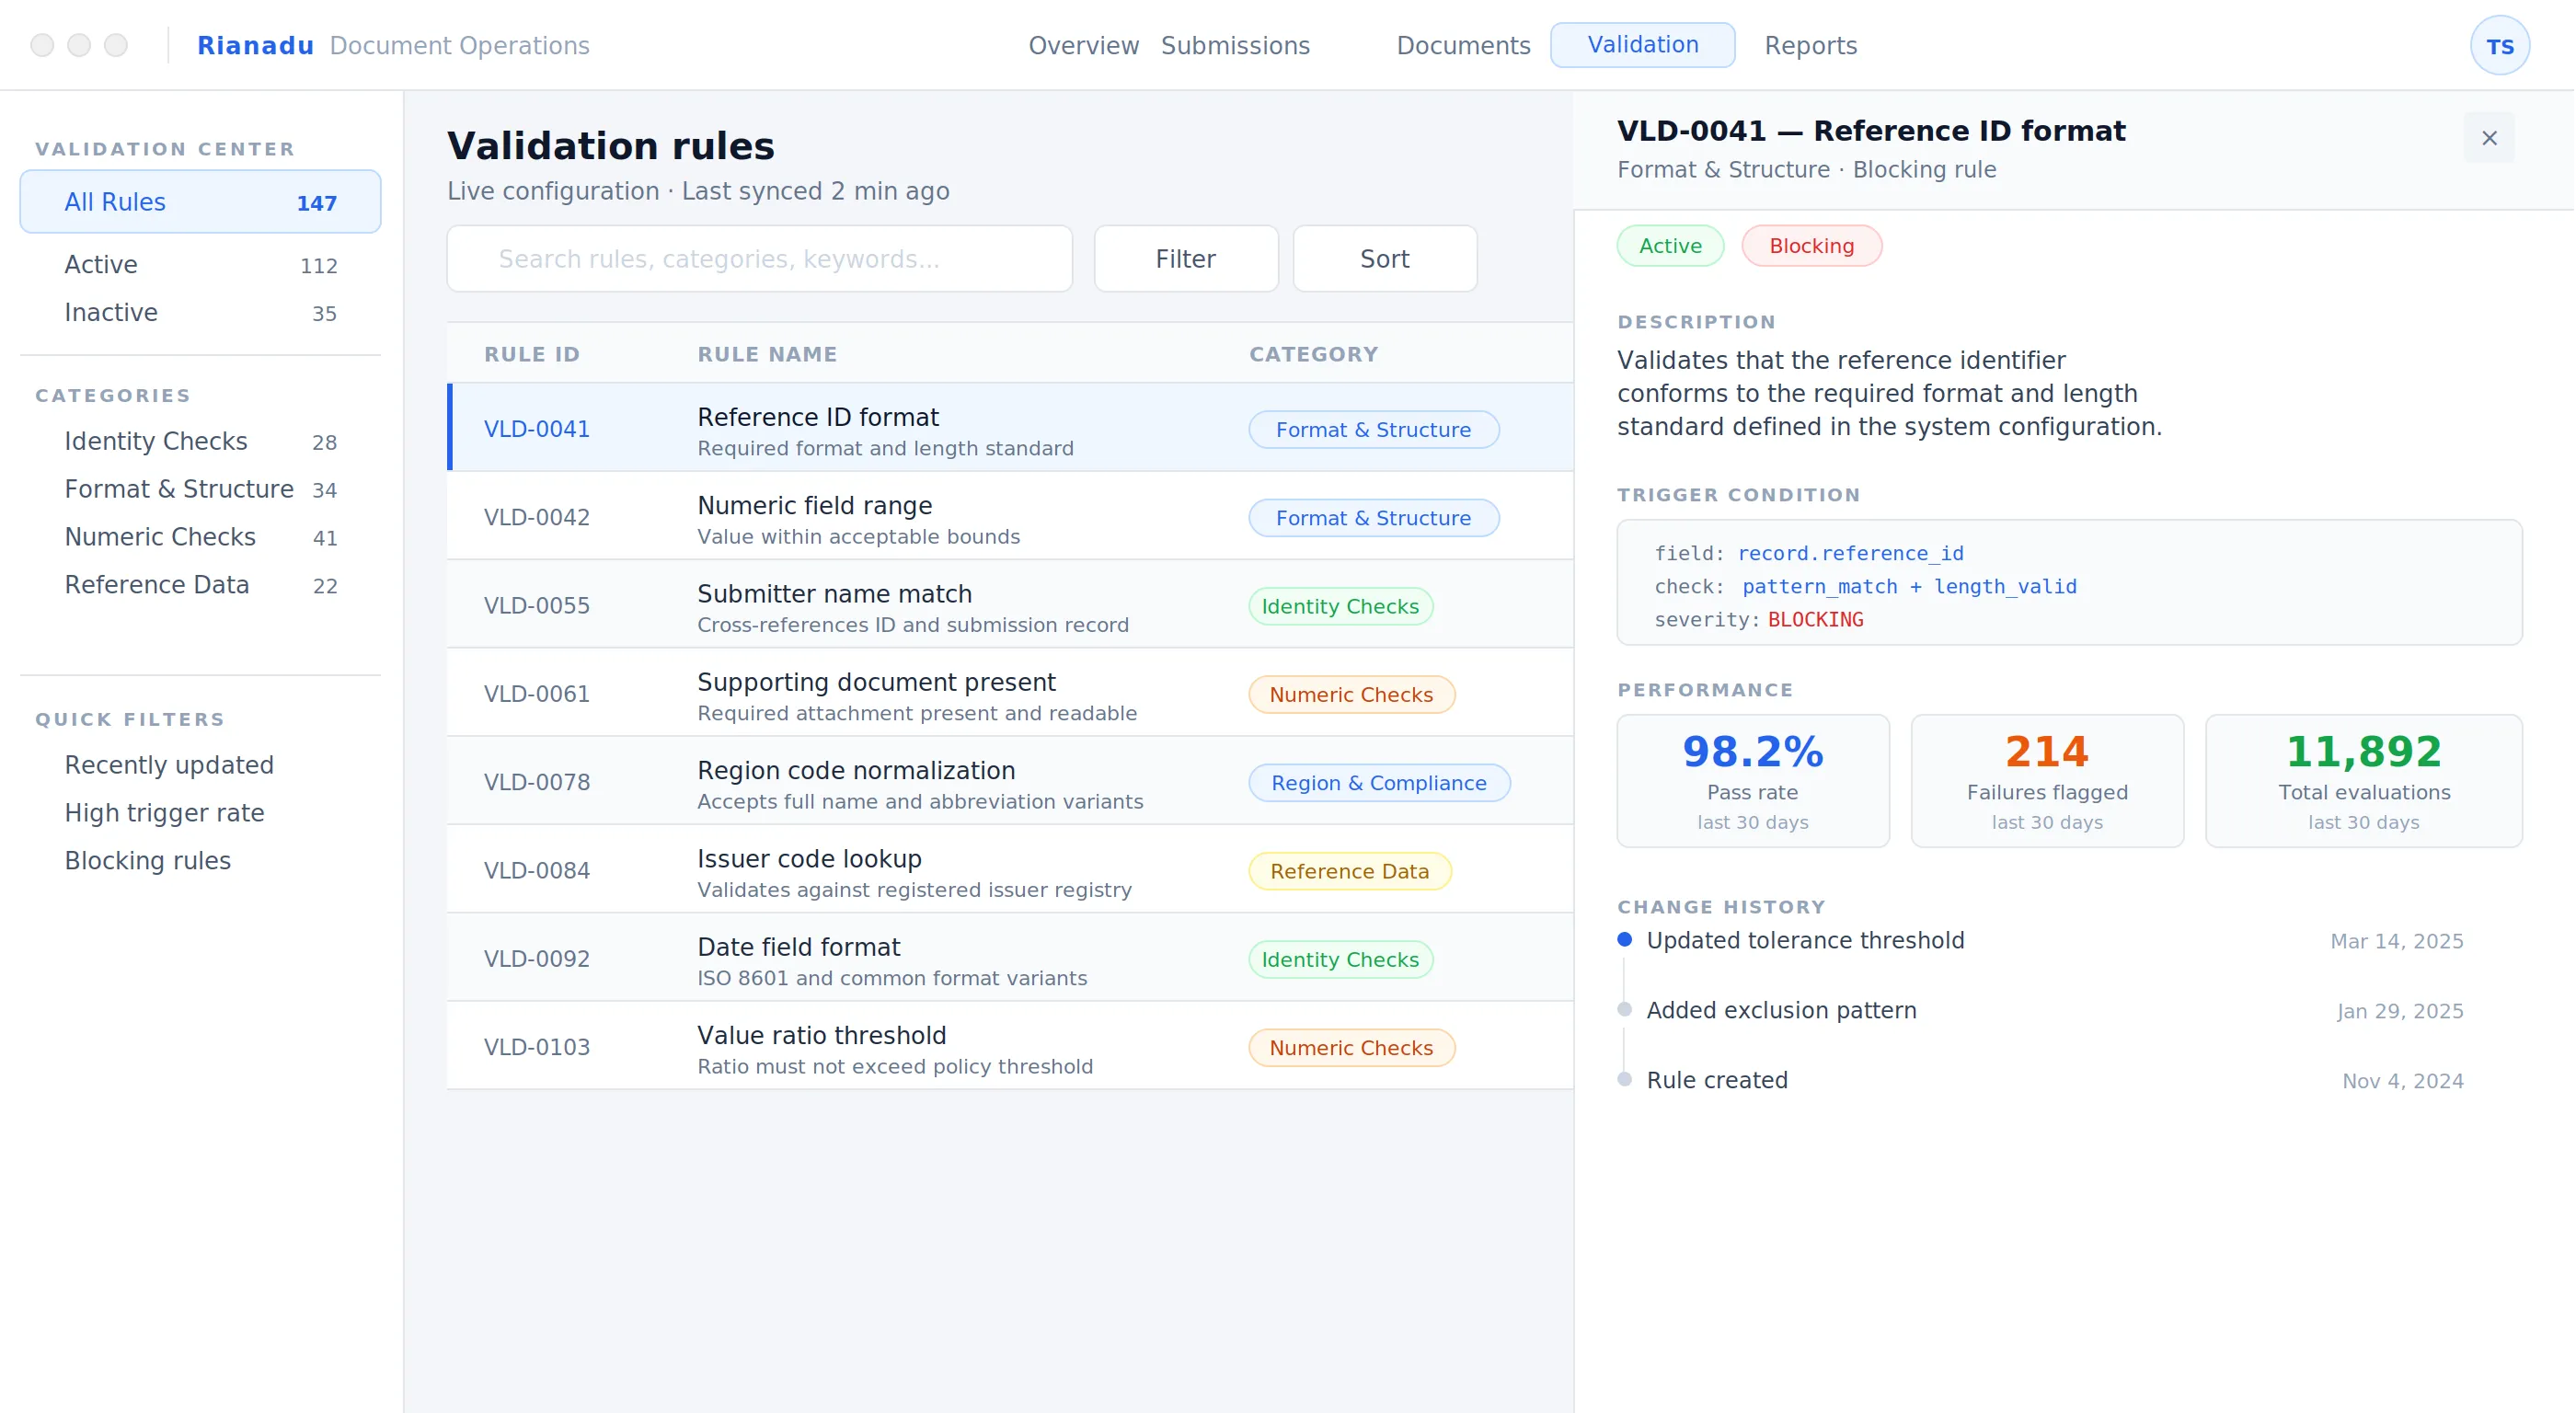Screen dimensions: 2576x1413
Task: Sort by the Rule ID column header
Action: (532, 354)
